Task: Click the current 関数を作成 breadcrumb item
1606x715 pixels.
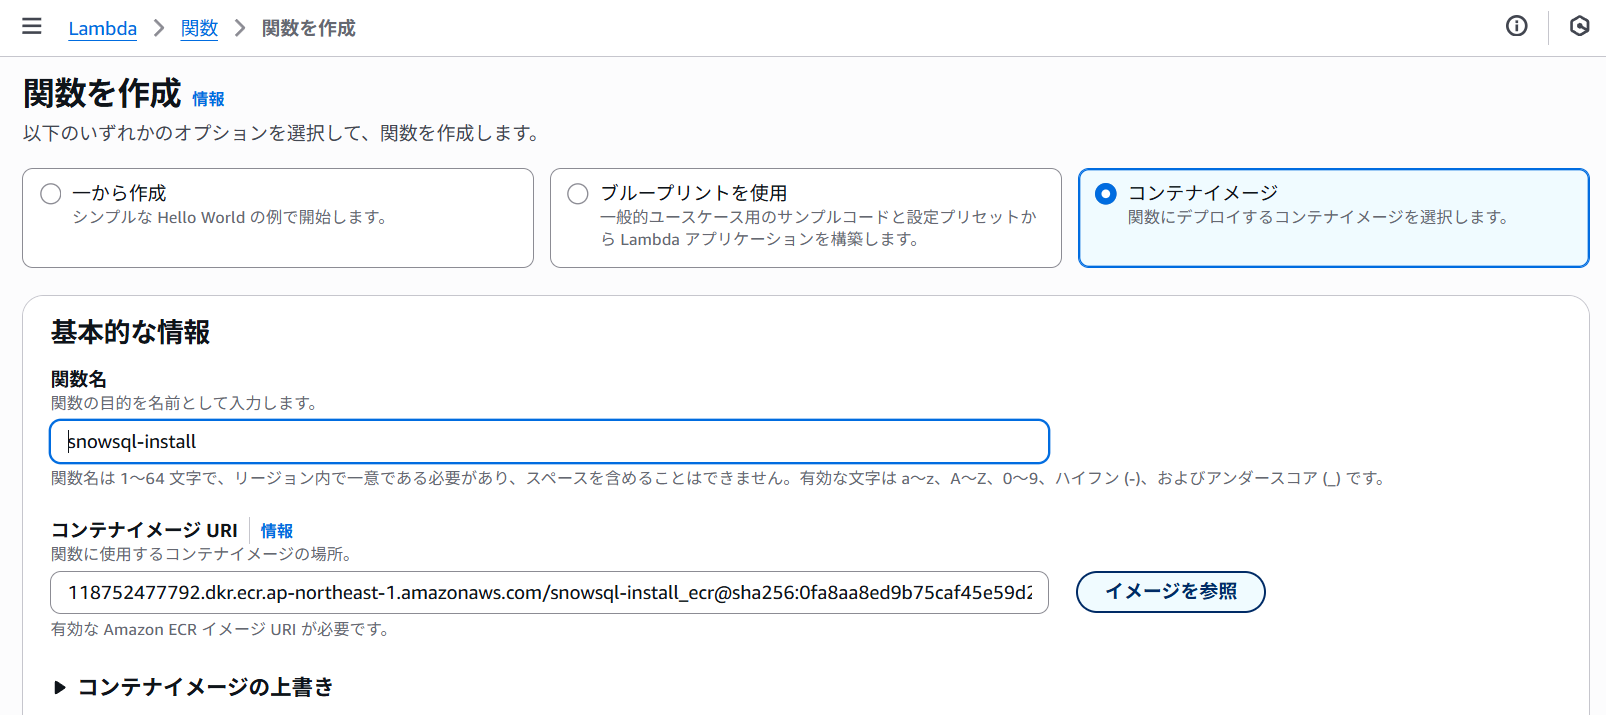Action: click(x=308, y=28)
